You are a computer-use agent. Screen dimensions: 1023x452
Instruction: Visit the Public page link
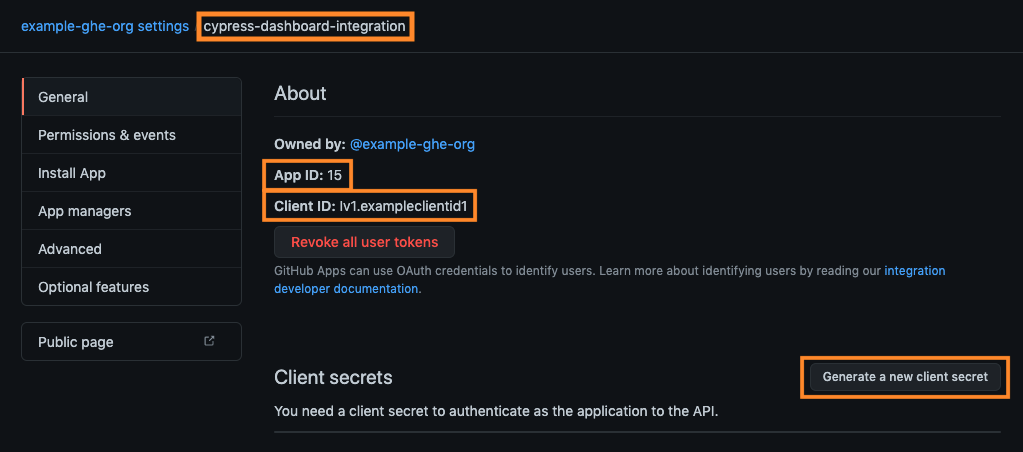coord(76,342)
